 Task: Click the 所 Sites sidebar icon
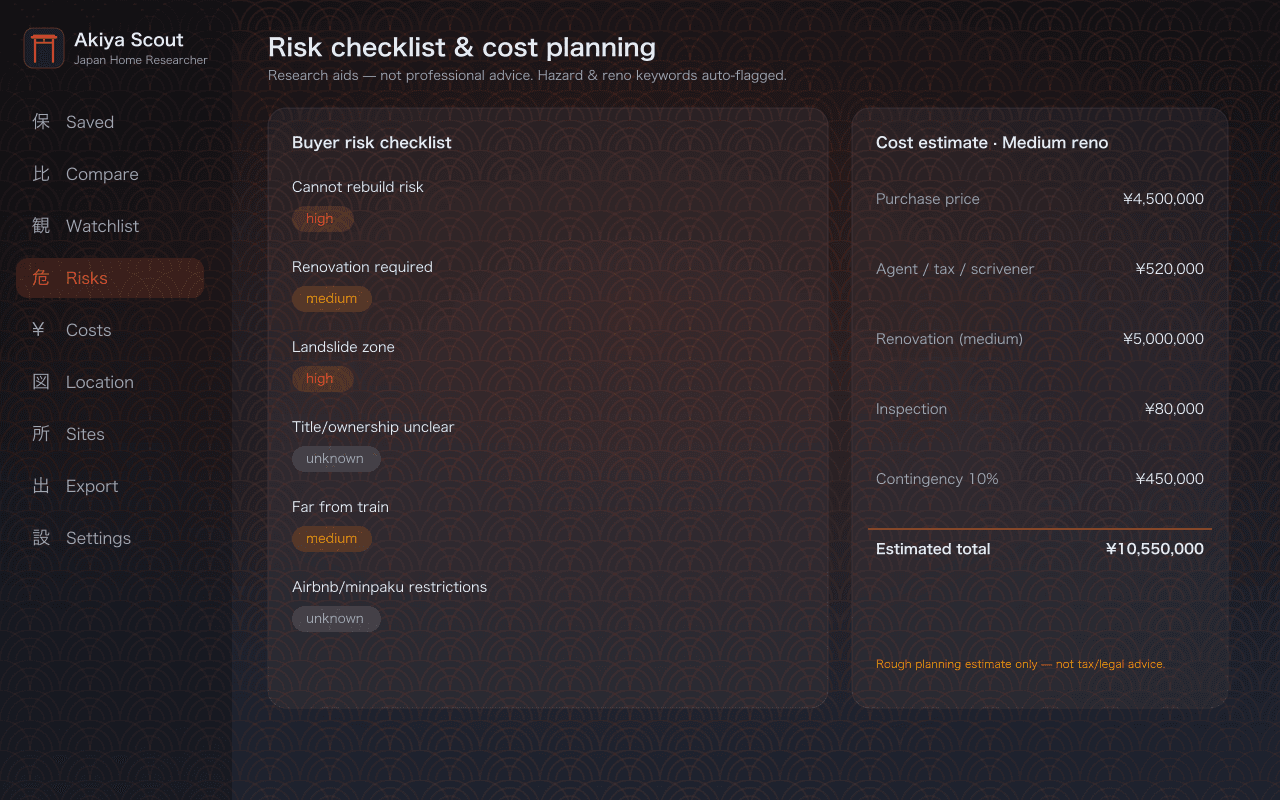point(41,434)
